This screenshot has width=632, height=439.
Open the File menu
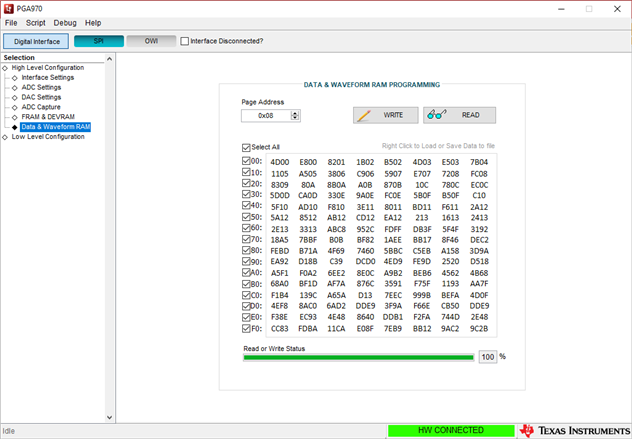(11, 23)
